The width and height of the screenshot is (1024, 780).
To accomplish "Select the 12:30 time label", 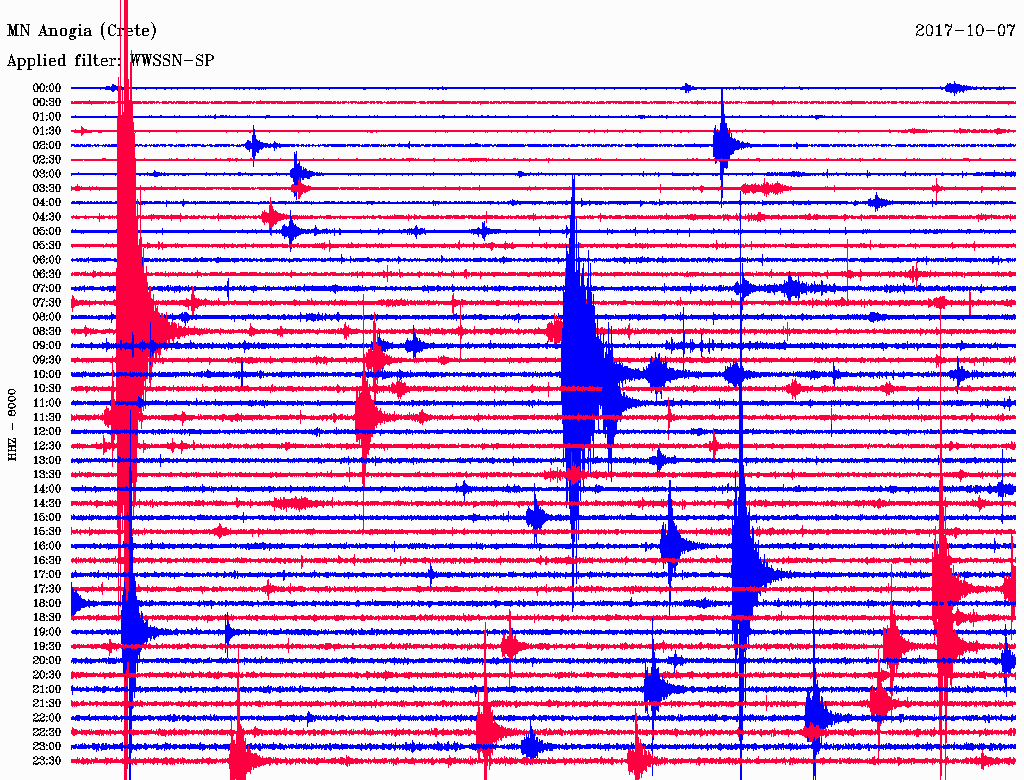I will pyautogui.click(x=47, y=446).
